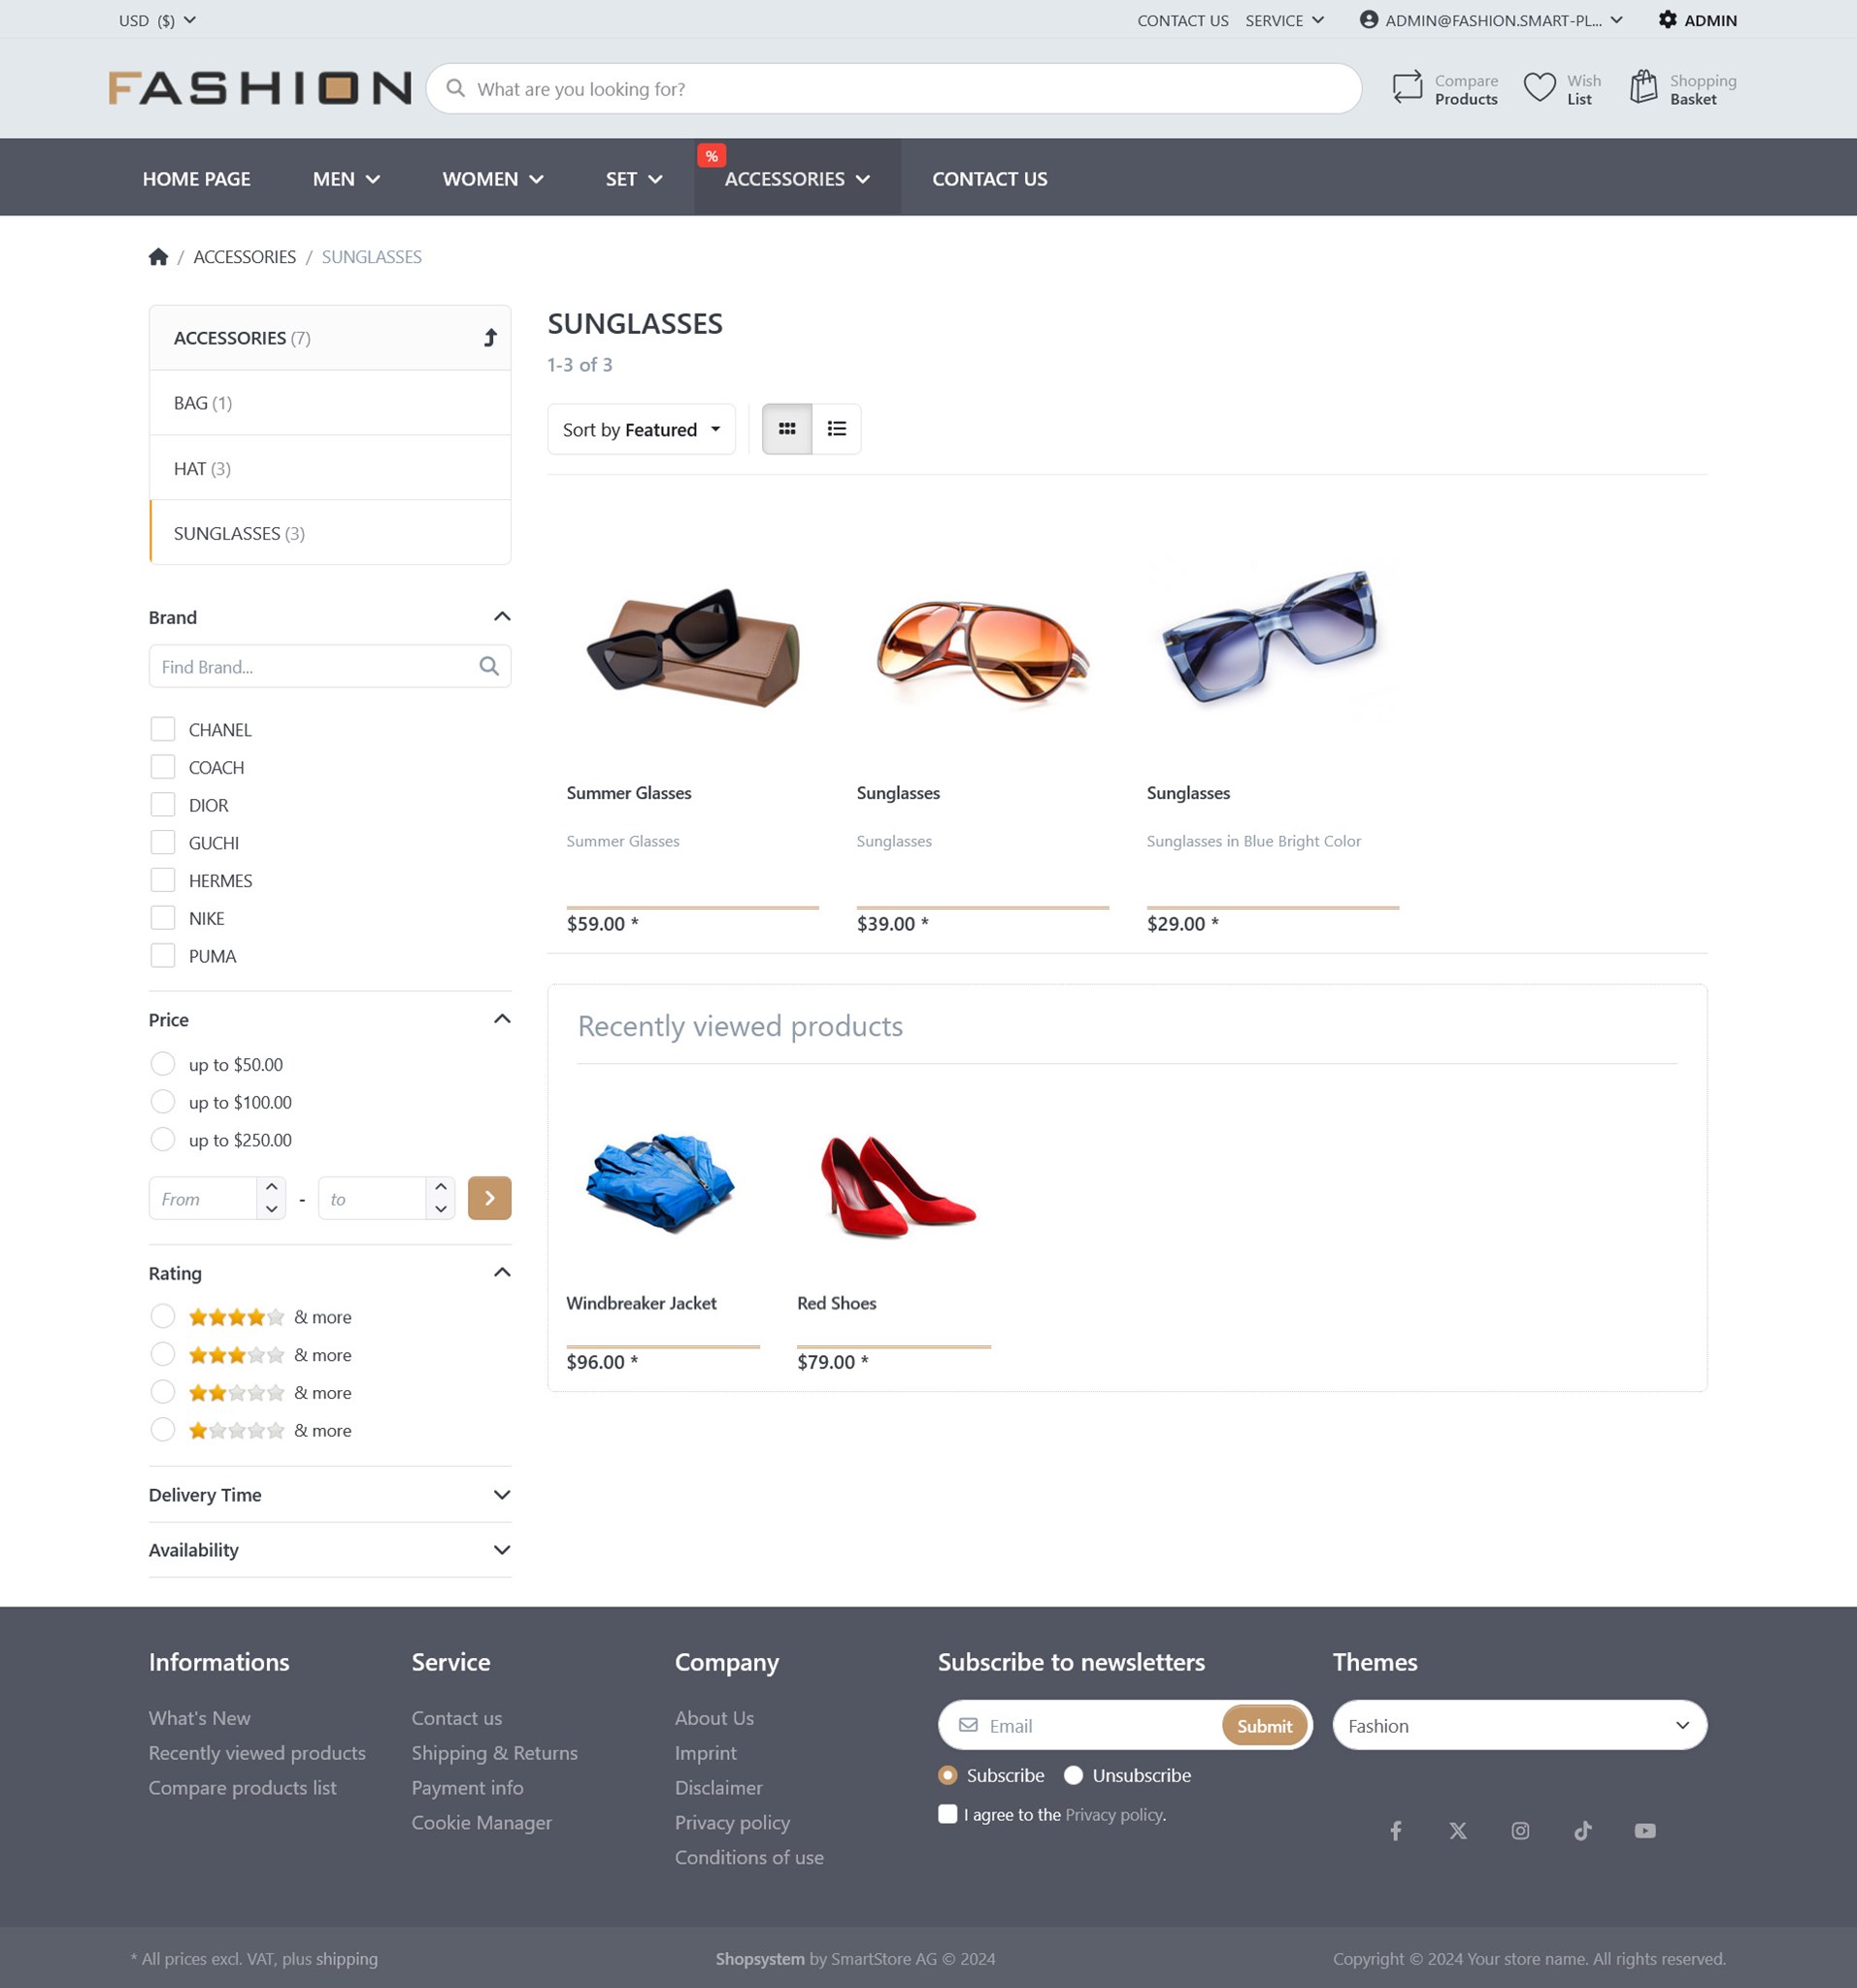Select price up to $100.00
Screen dimensions: 1857x1988
163,1102
